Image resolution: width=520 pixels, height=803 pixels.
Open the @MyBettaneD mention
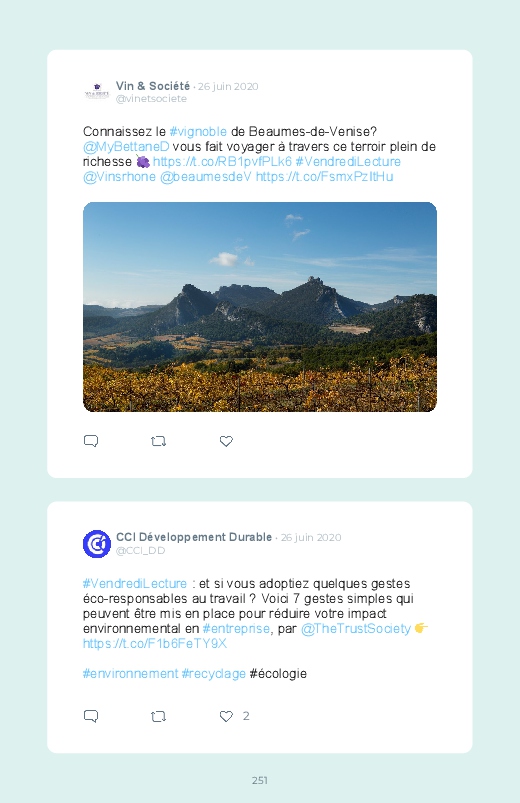tap(126, 147)
